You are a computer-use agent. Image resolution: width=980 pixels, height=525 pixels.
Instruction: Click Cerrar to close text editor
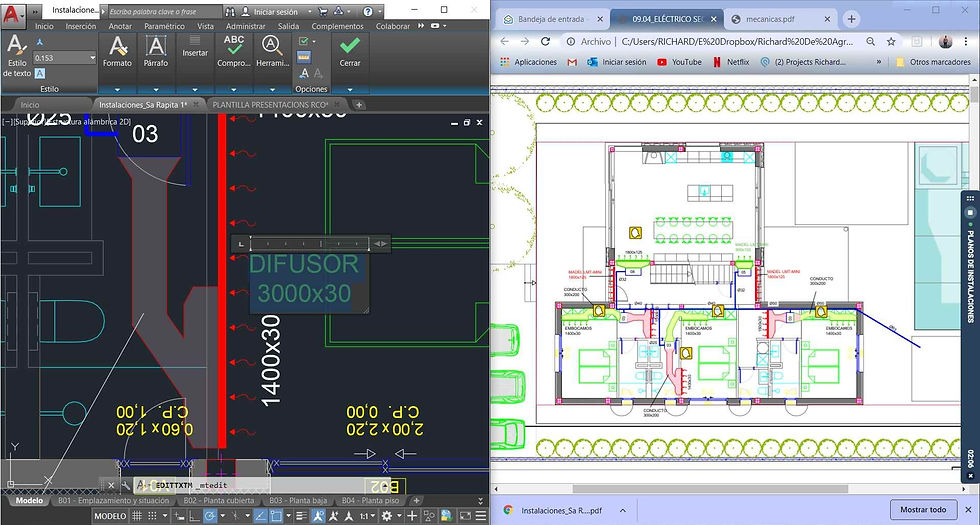tap(350, 52)
